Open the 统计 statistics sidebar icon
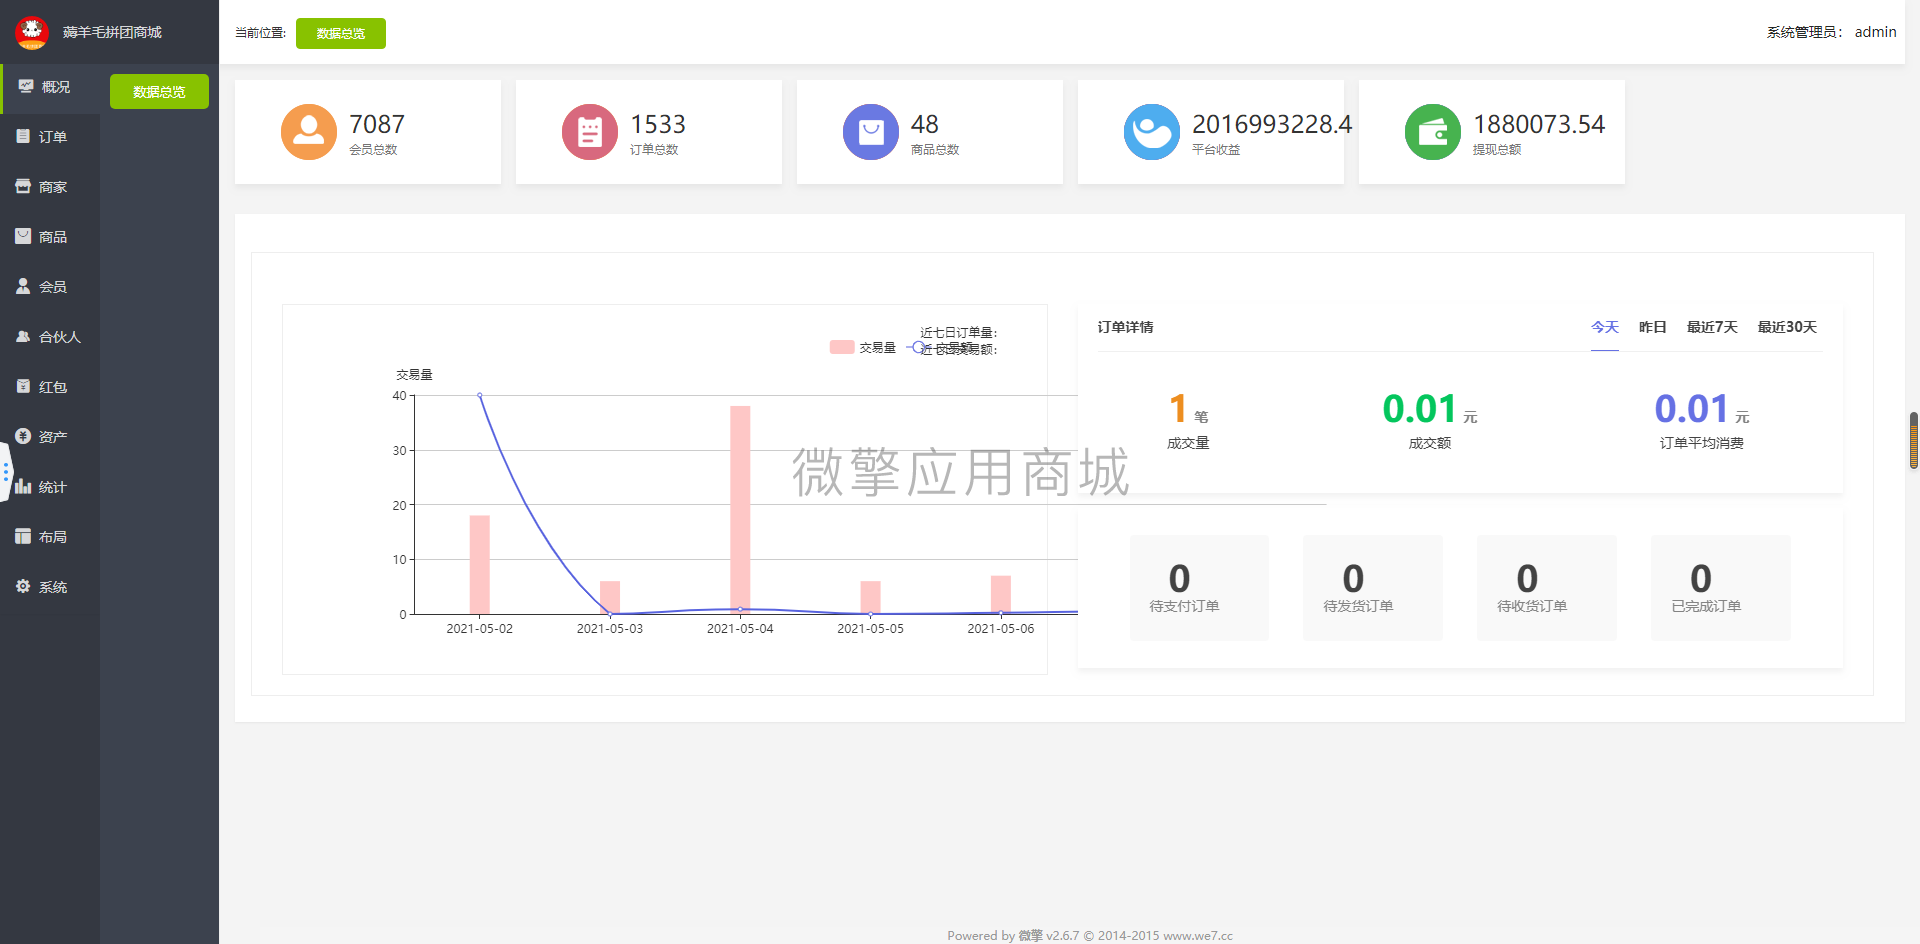The height and width of the screenshot is (944, 1920). pos(23,486)
